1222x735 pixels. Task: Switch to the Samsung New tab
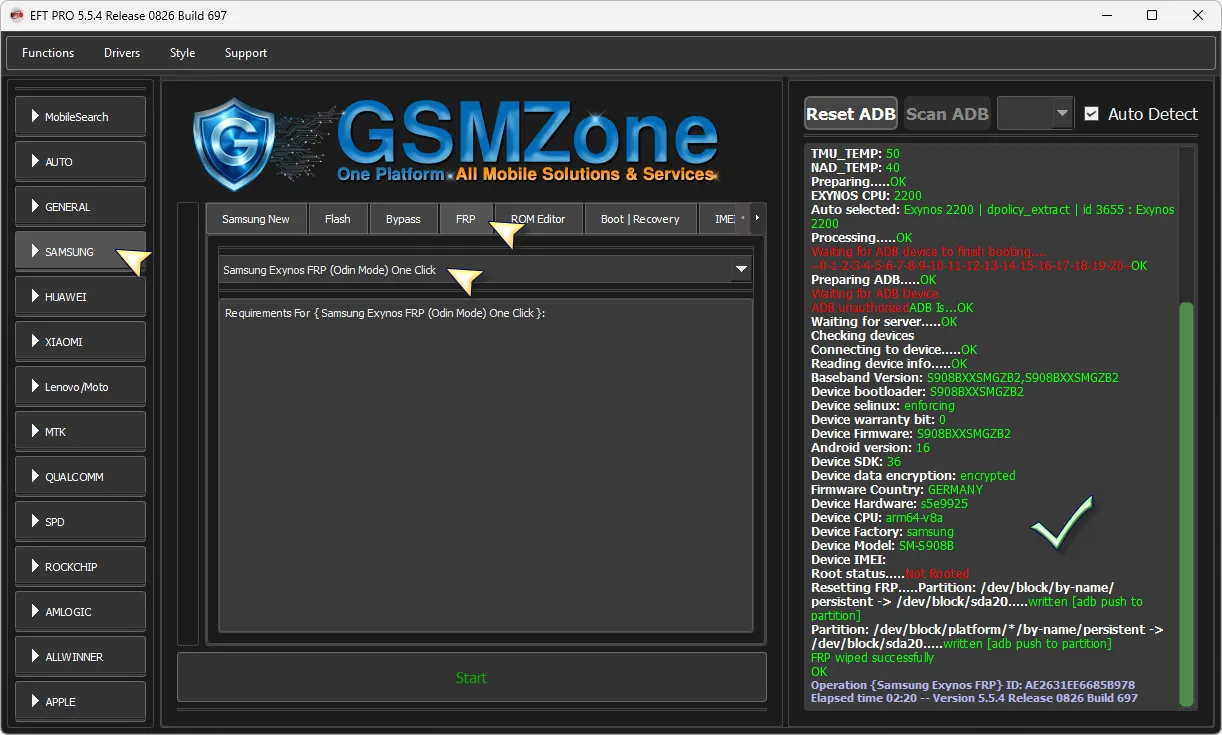tap(256, 219)
